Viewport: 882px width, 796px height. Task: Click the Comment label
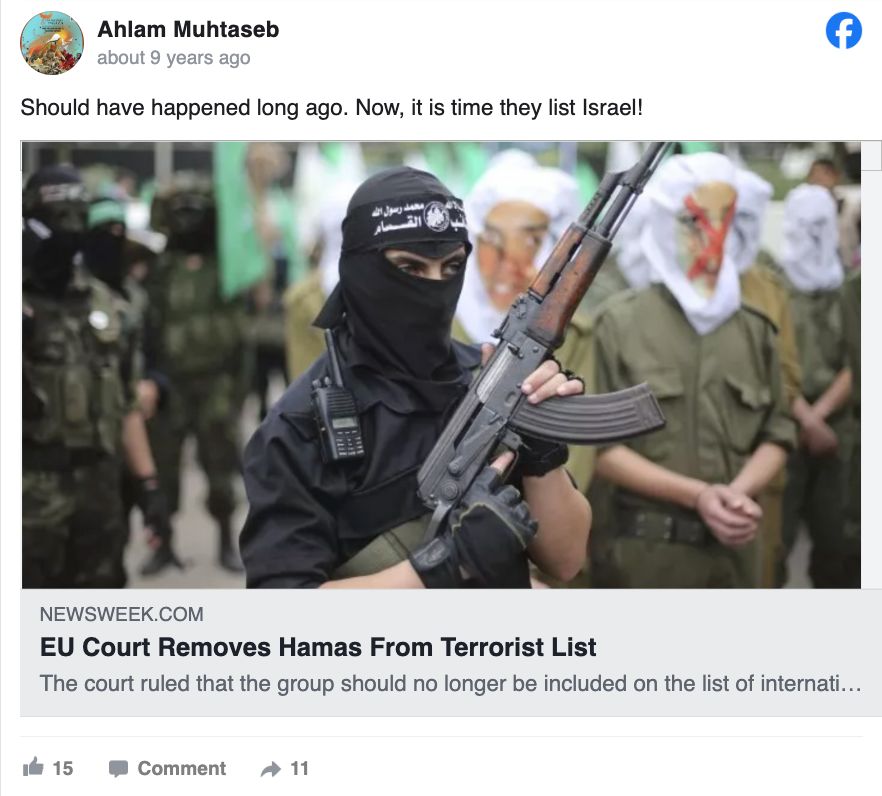(x=182, y=768)
